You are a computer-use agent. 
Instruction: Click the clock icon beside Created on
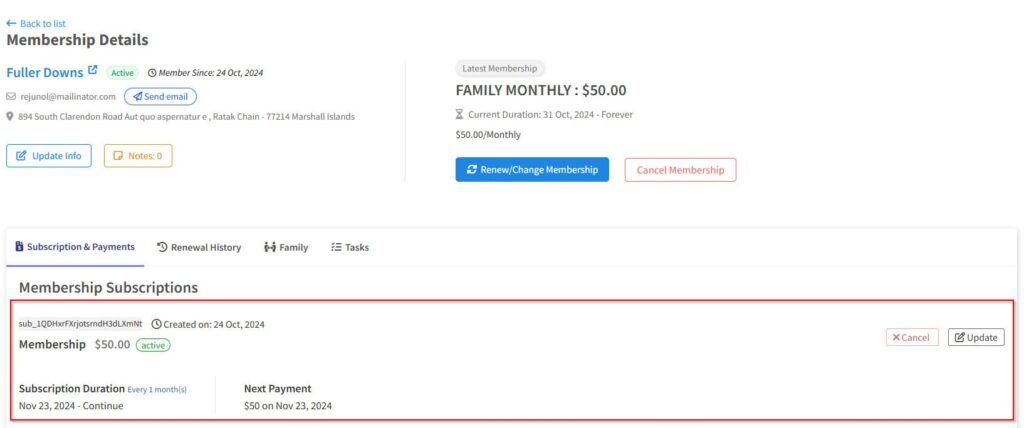point(156,324)
